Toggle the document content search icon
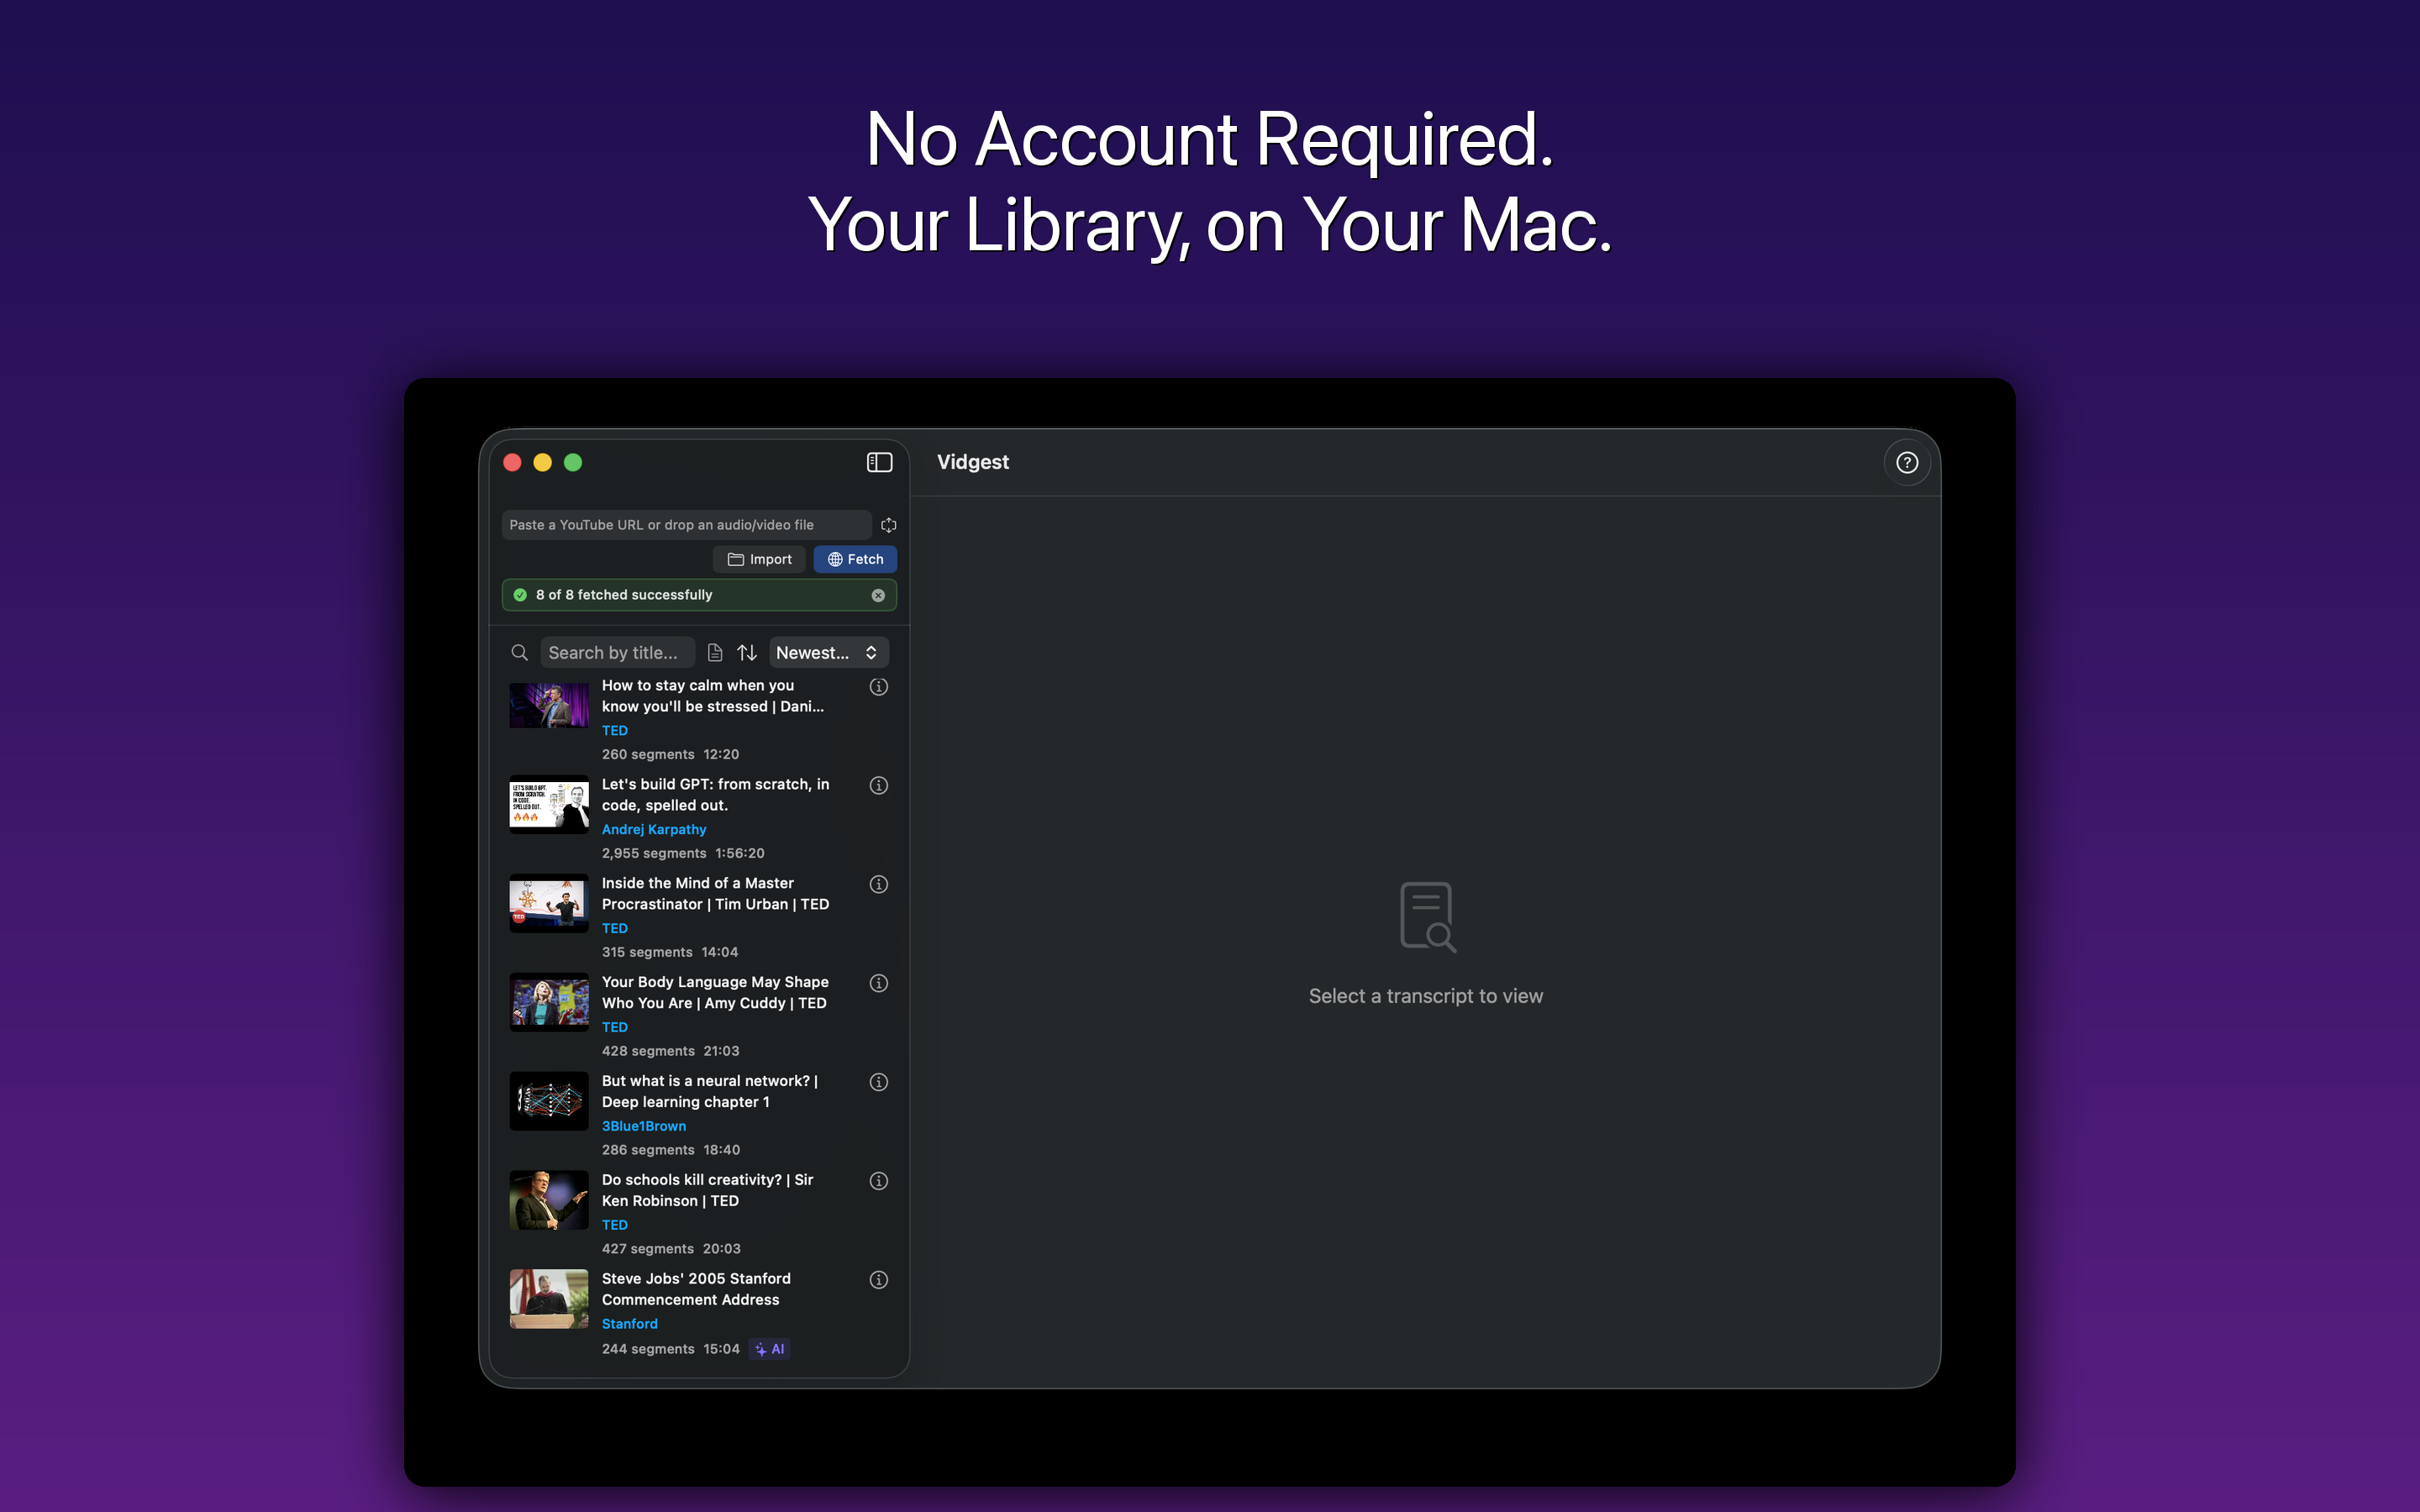2420x1512 pixels. (714, 653)
